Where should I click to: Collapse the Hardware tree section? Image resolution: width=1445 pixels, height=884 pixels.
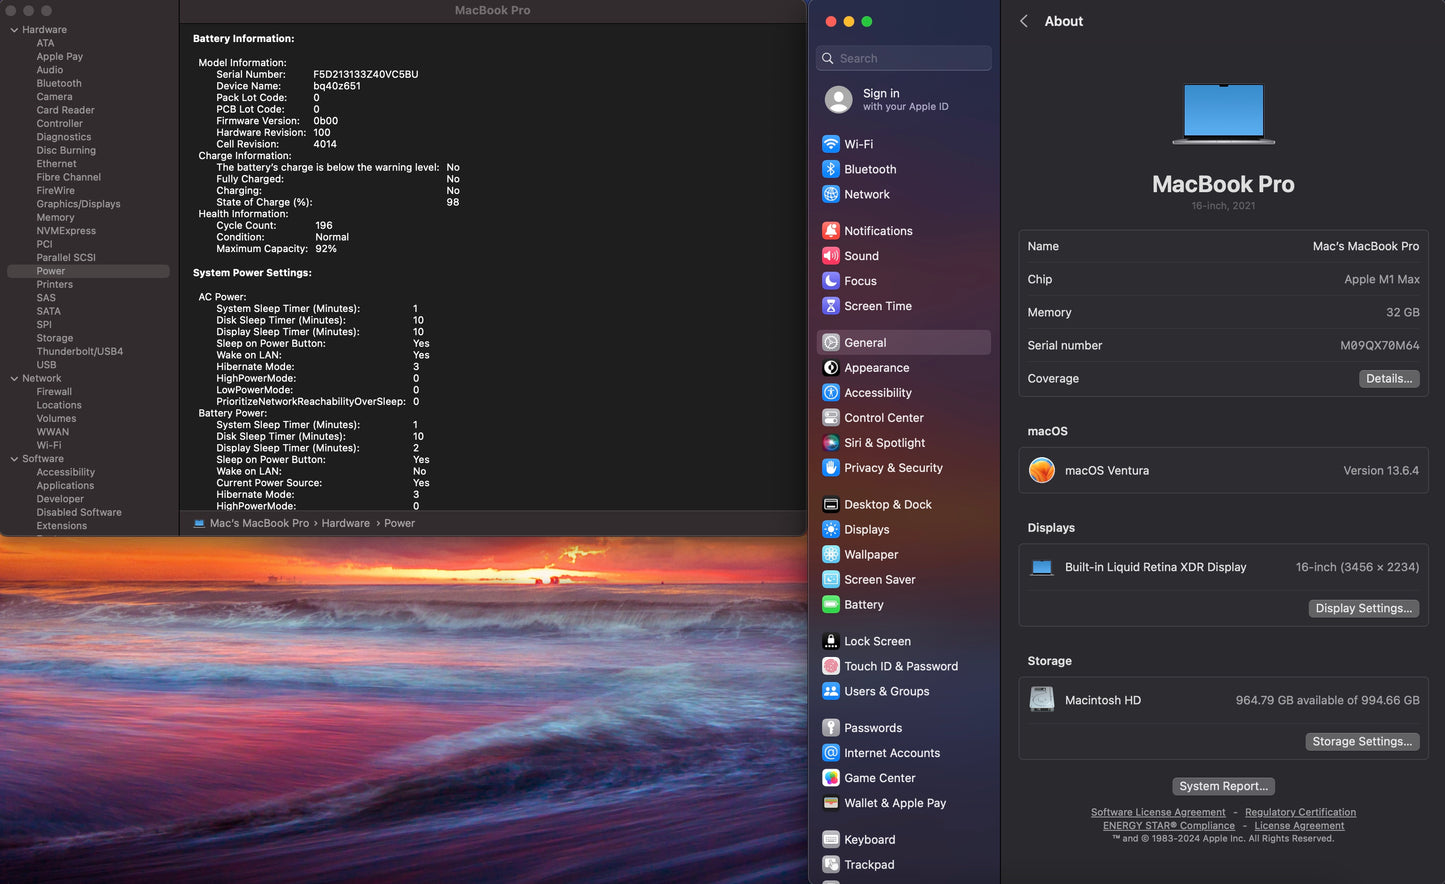pos(14,30)
